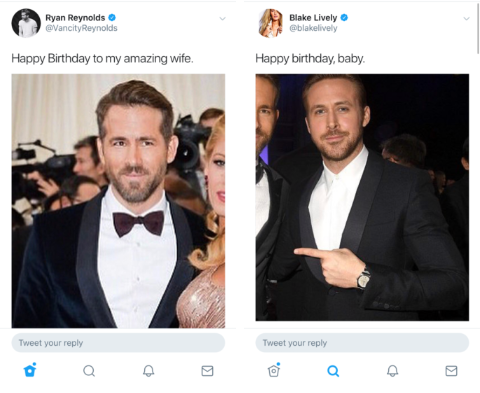
Task: Click verified badge next to Ryan Reynolds
Action: (112, 17)
